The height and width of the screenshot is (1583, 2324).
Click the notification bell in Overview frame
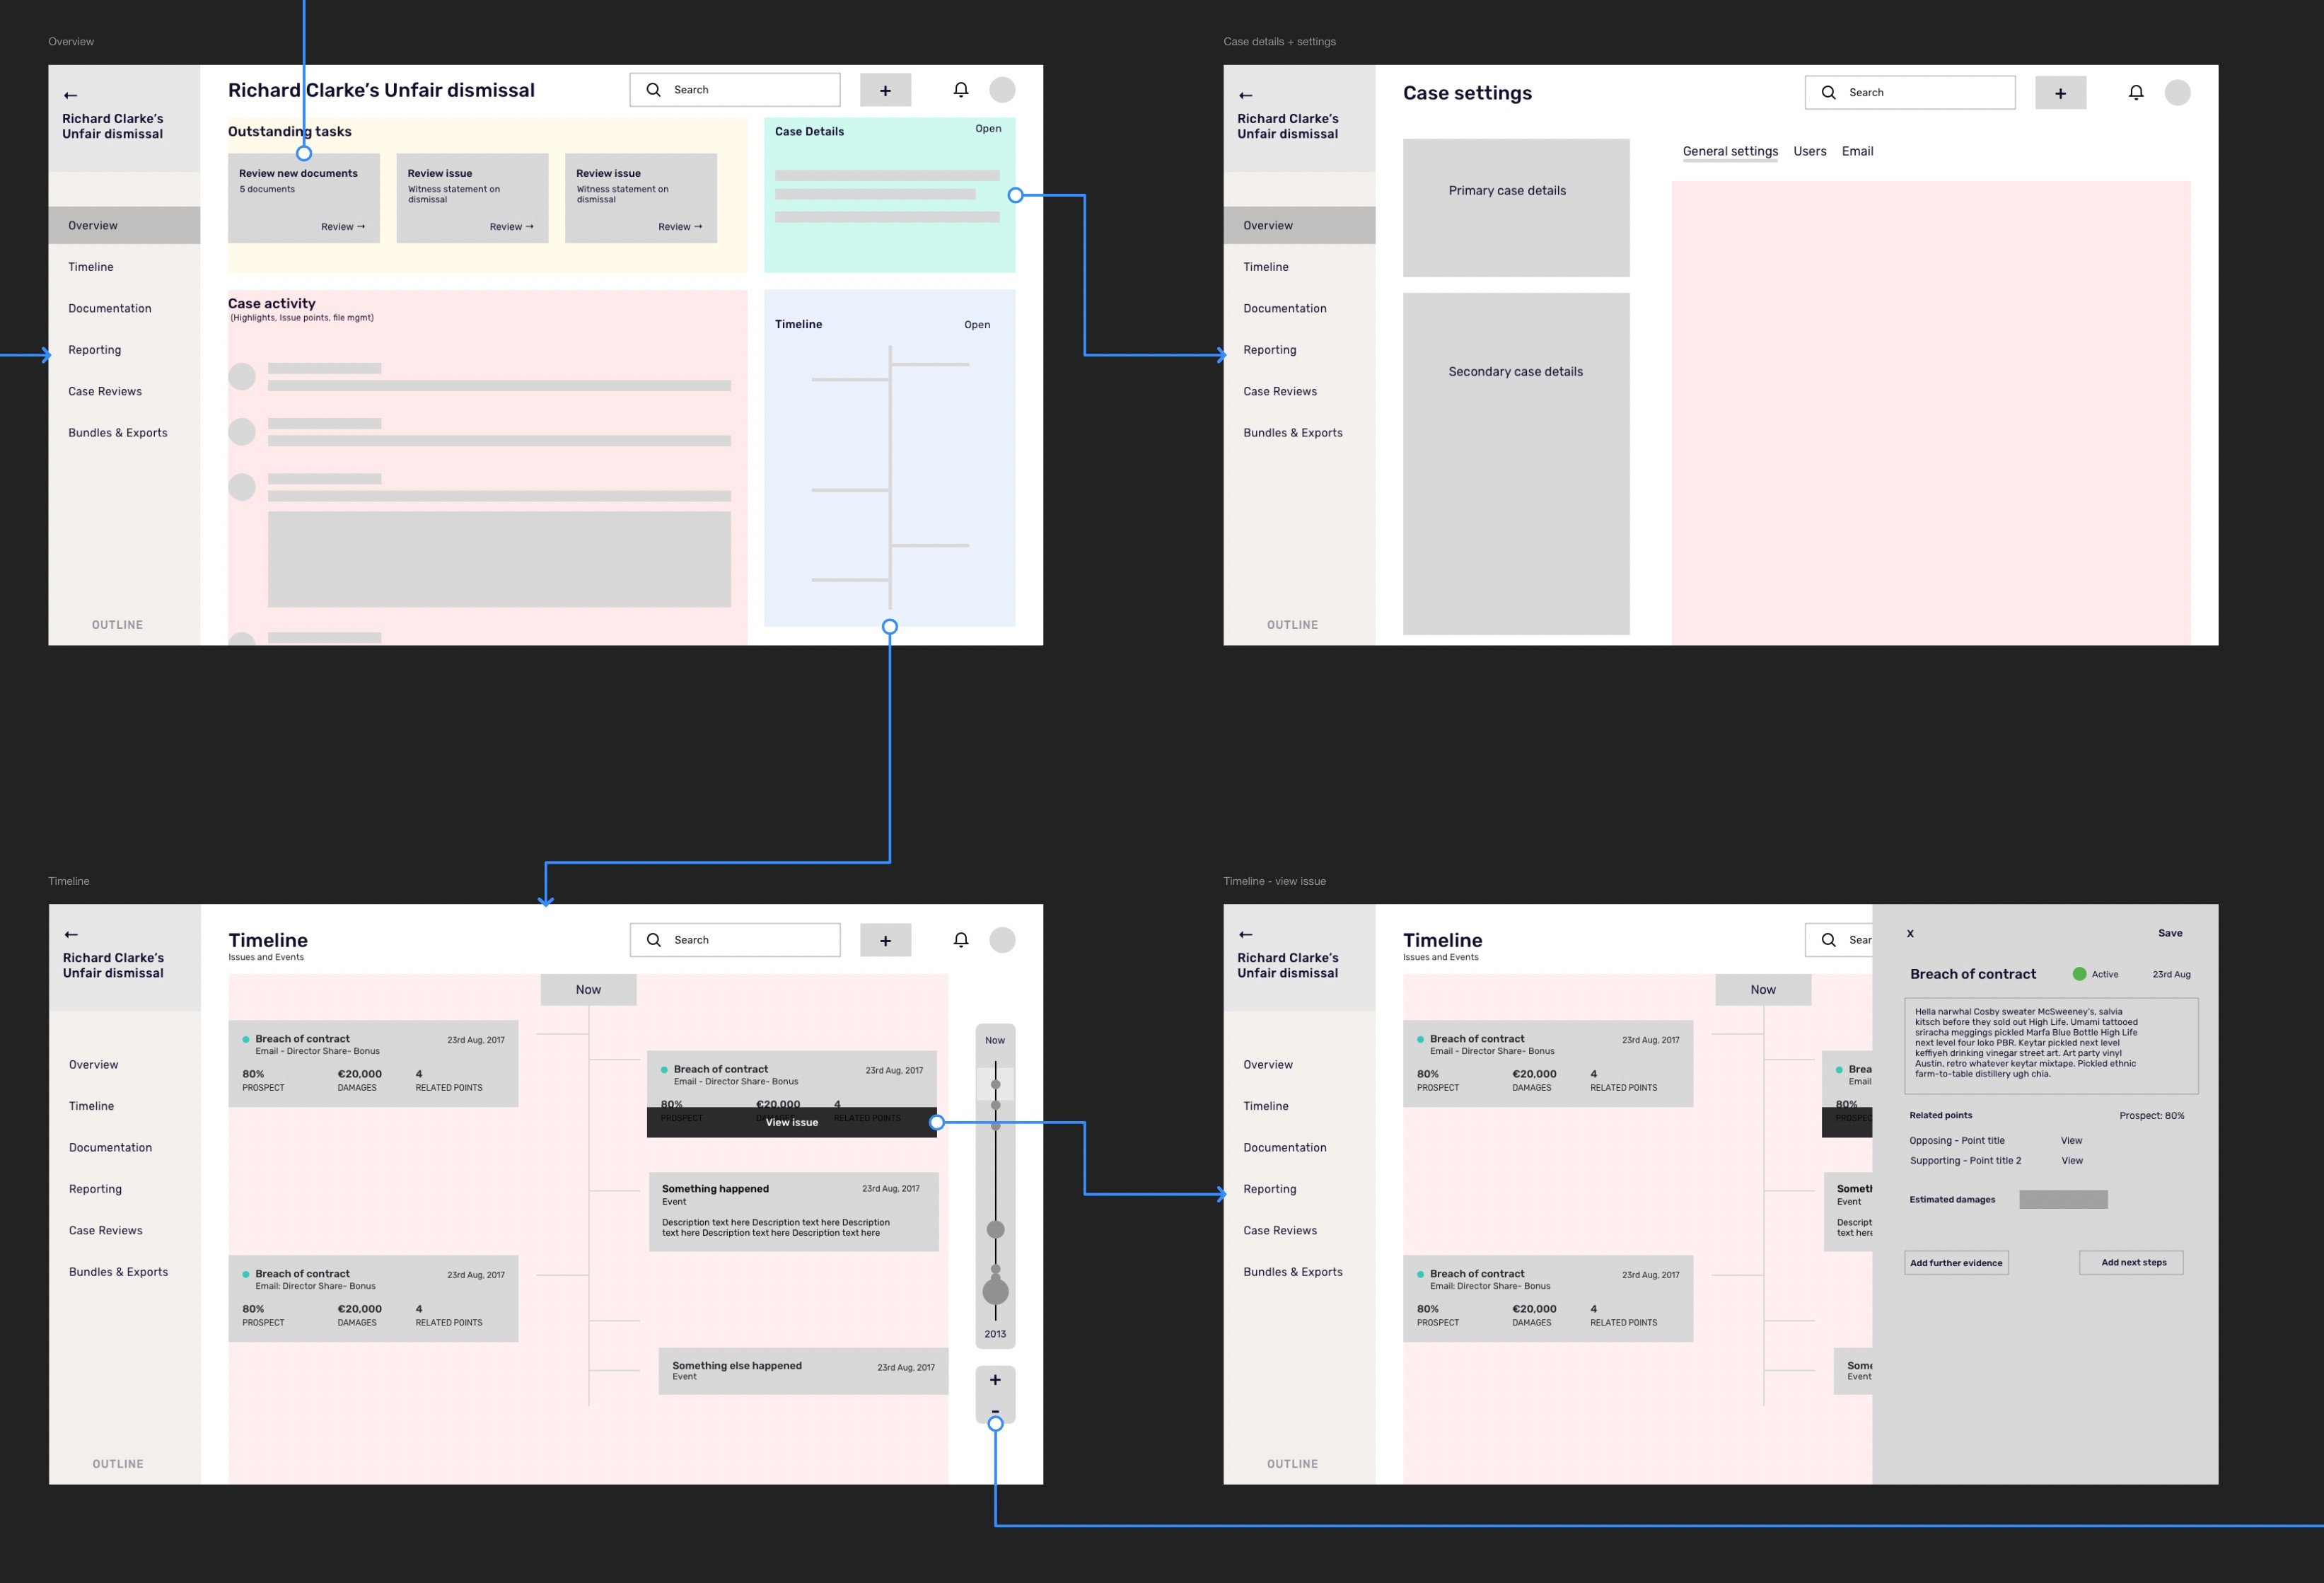(960, 90)
